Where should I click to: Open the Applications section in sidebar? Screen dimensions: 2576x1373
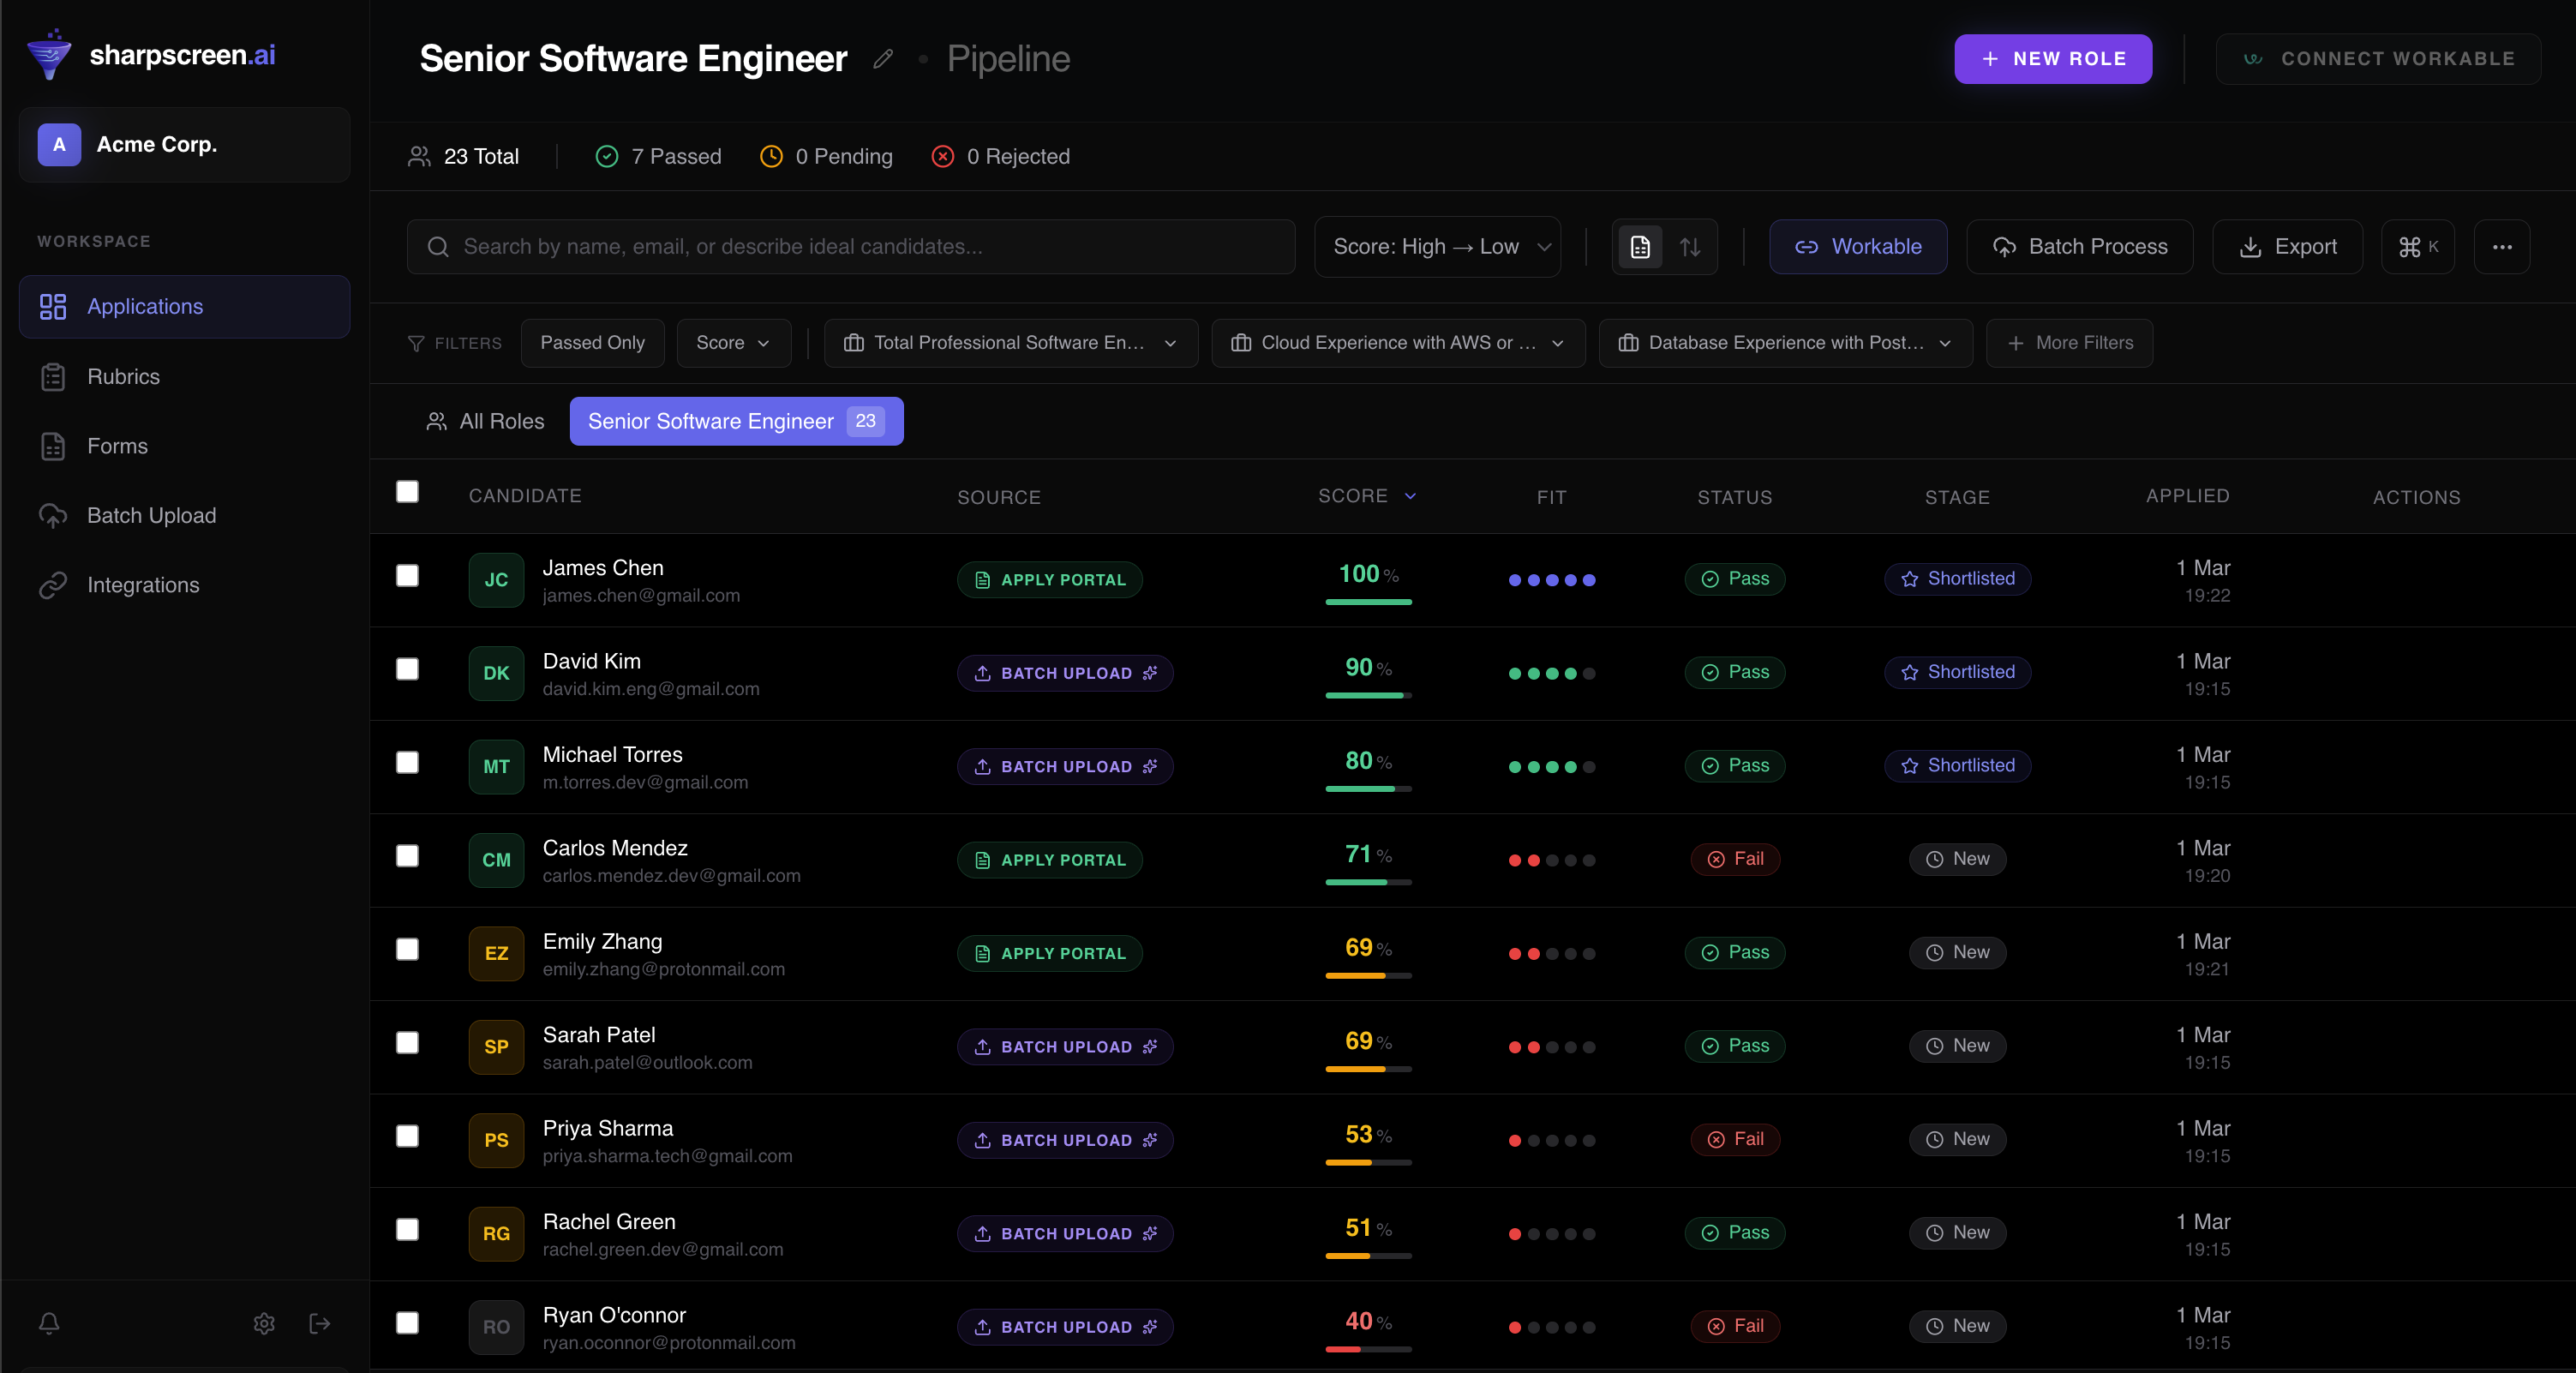pyautogui.click(x=145, y=306)
